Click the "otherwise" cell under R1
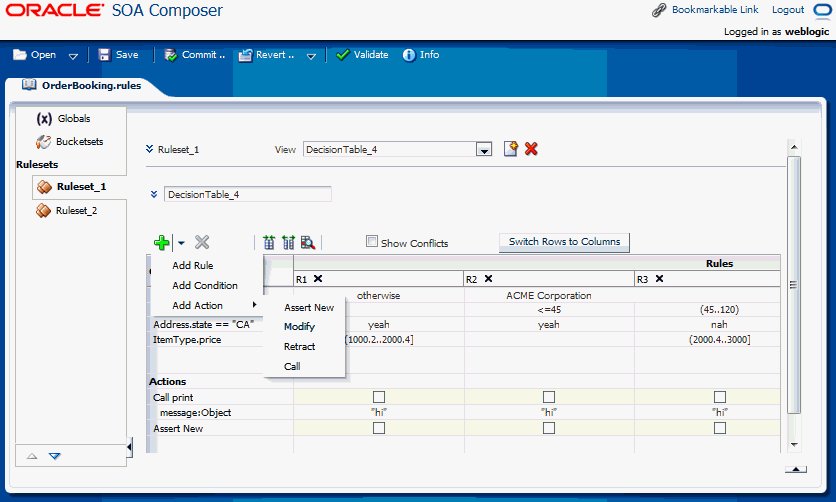This screenshot has width=836, height=502. point(379,295)
